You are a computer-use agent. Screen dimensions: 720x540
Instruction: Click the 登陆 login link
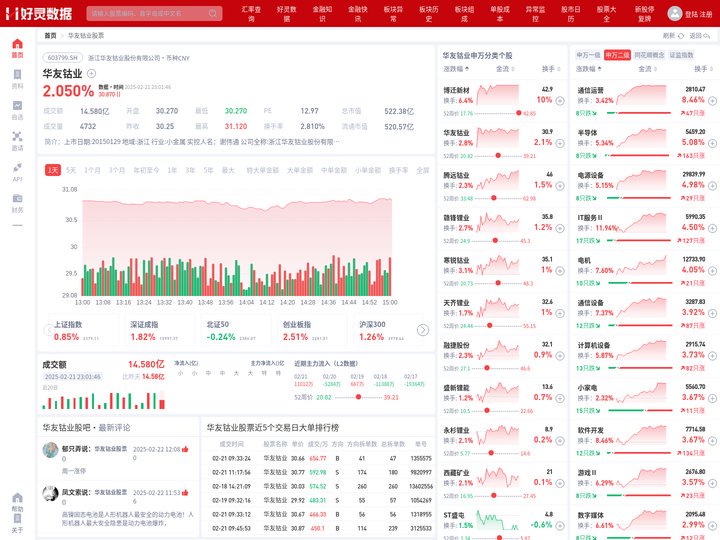coord(691,14)
